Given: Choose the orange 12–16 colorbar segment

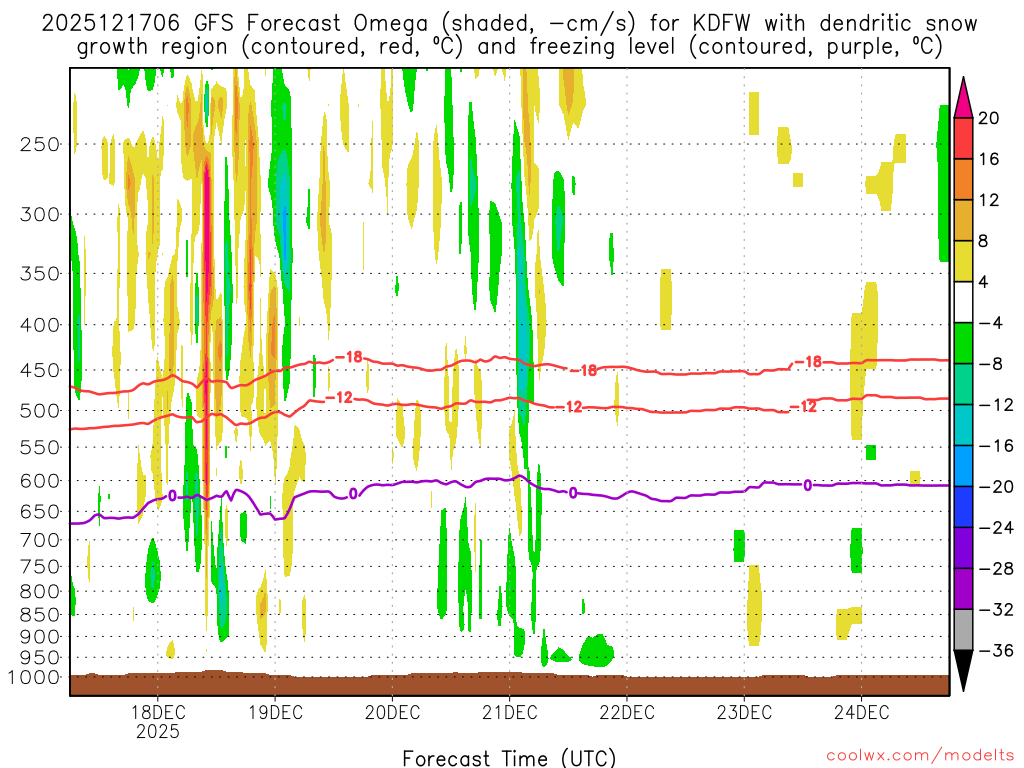Looking at the screenshot, I should click(963, 179).
